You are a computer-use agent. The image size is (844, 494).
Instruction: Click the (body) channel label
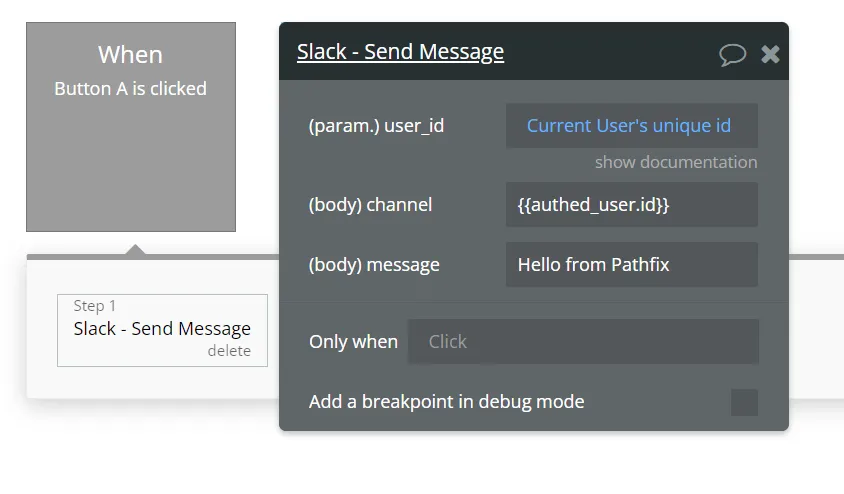(370, 204)
